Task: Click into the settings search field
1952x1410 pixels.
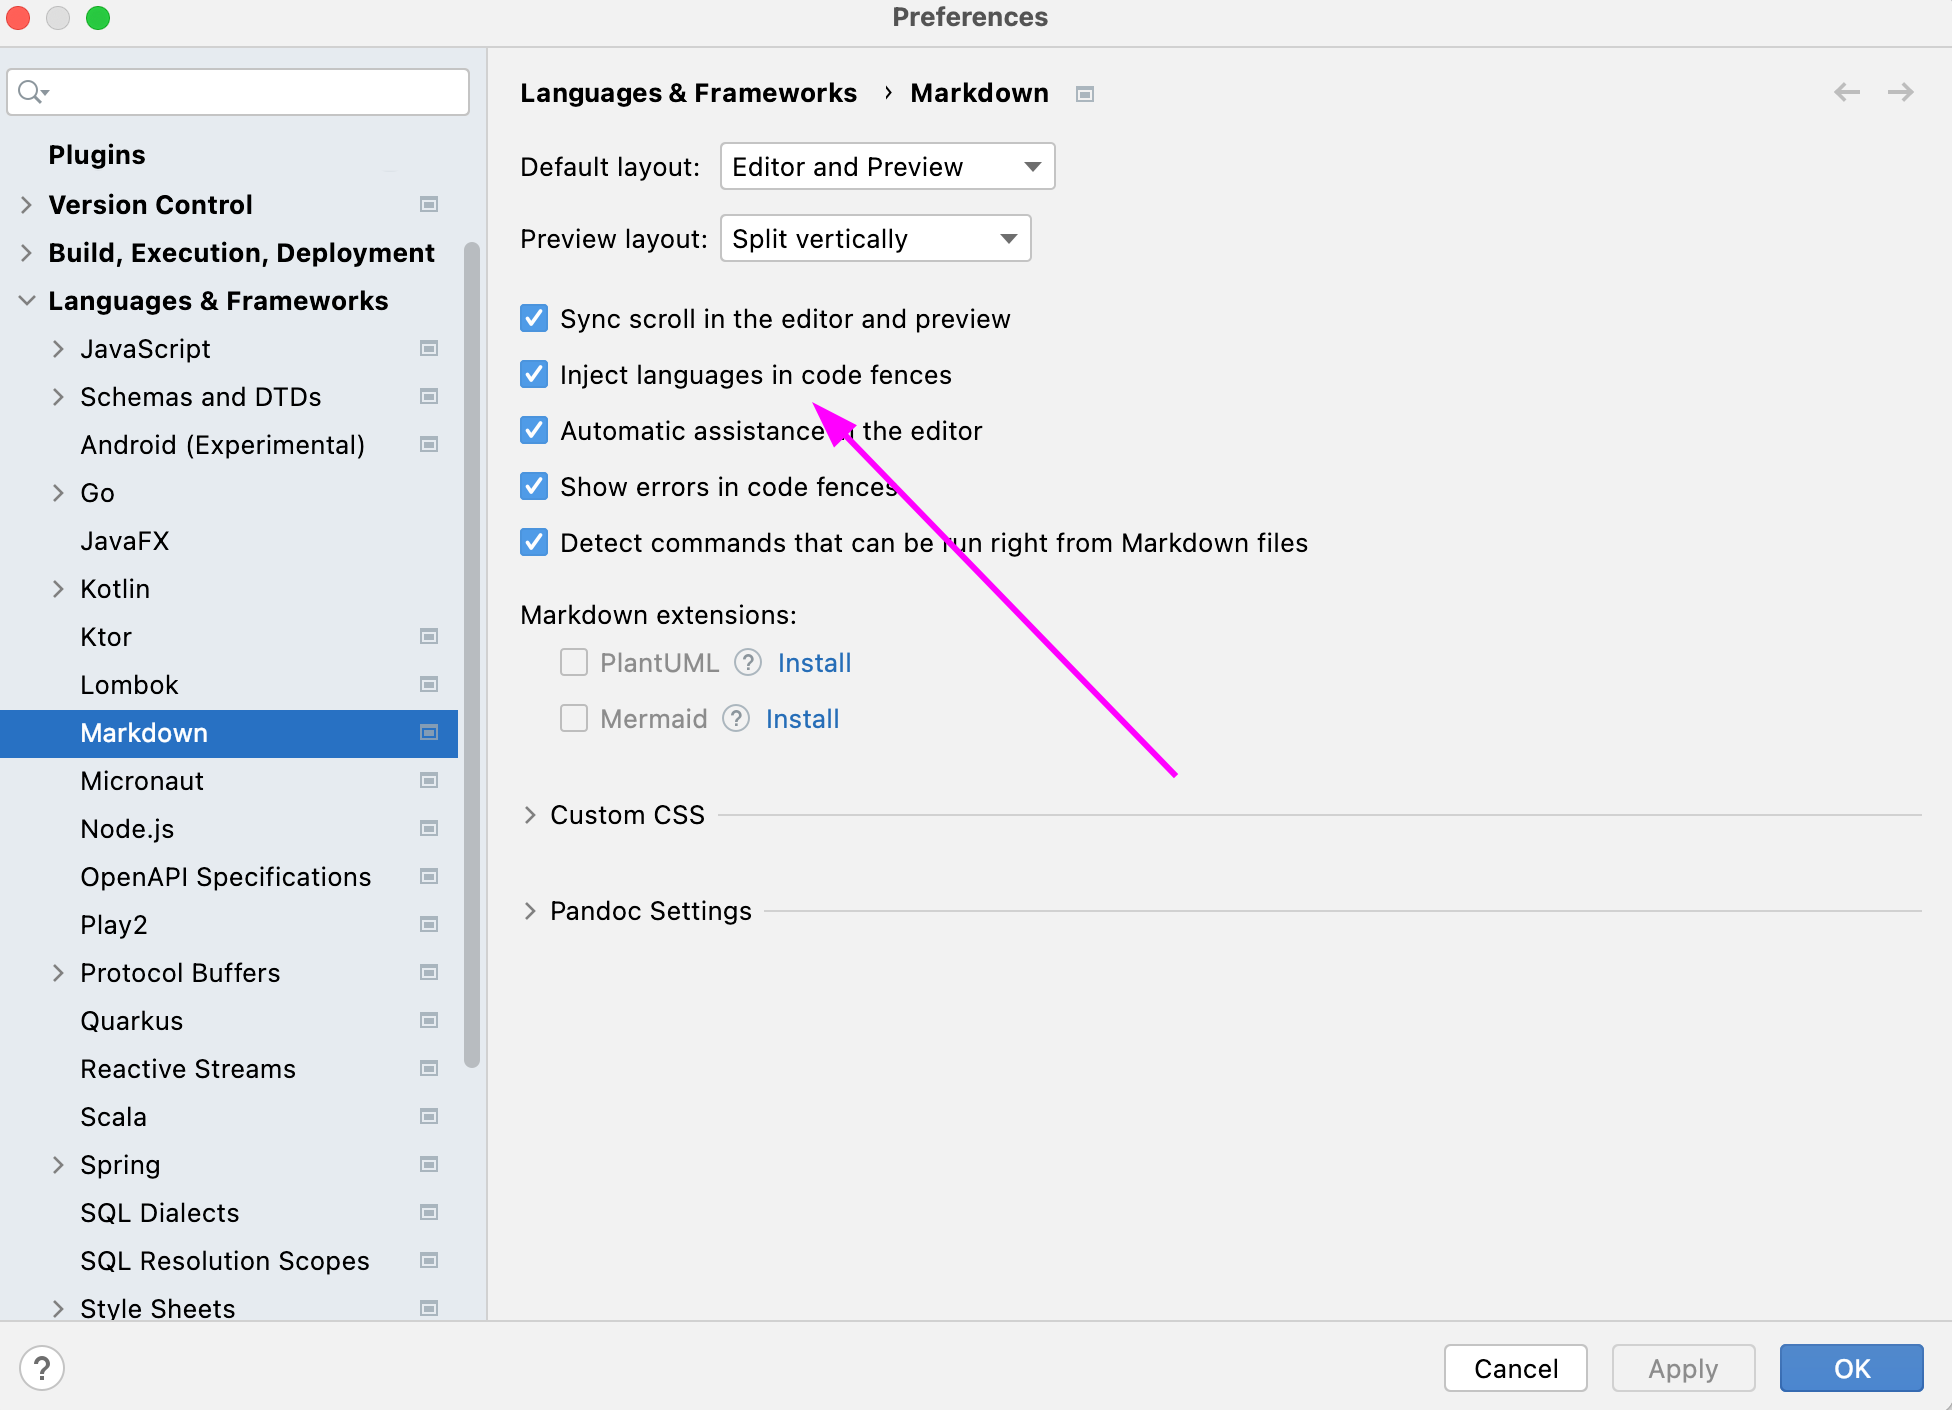Action: 238,92
